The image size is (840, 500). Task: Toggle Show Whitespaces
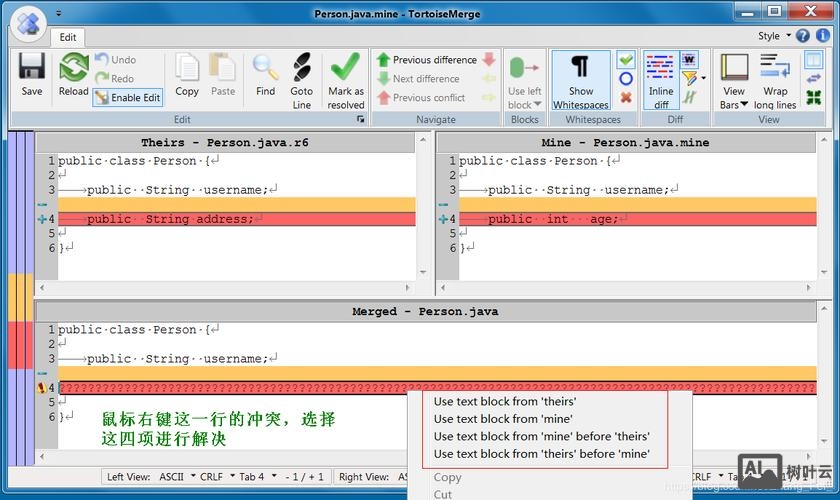tap(580, 78)
